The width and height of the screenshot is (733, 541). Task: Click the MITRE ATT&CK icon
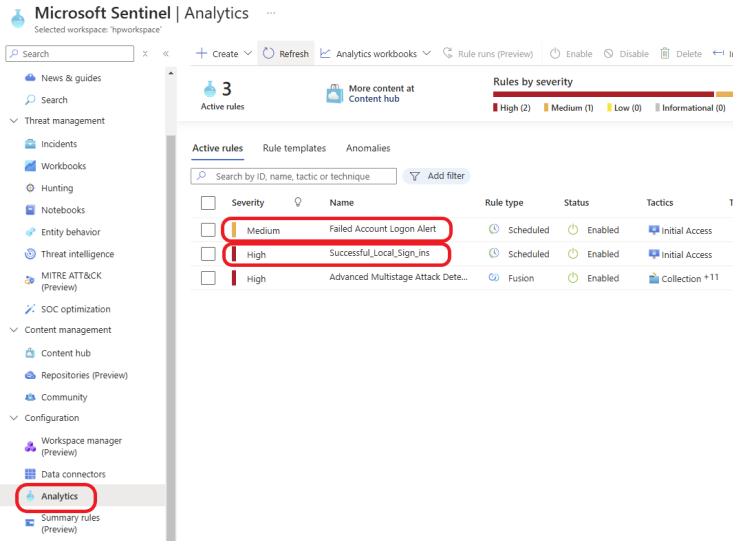pyautogui.click(x=29, y=281)
